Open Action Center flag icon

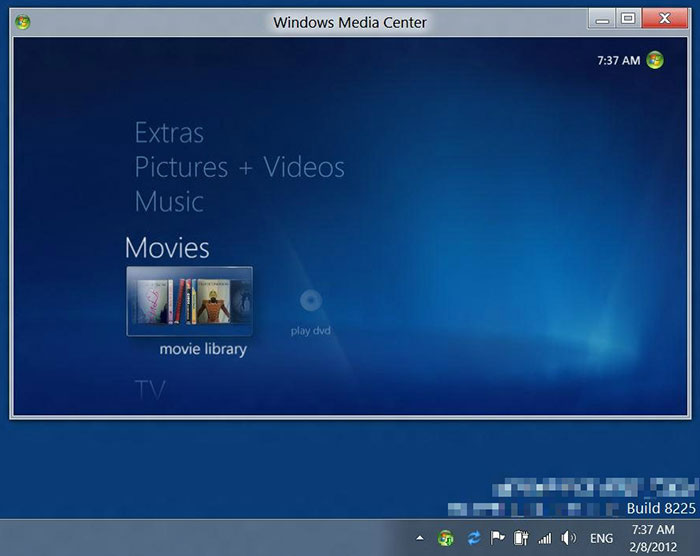pyautogui.click(x=497, y=538)
